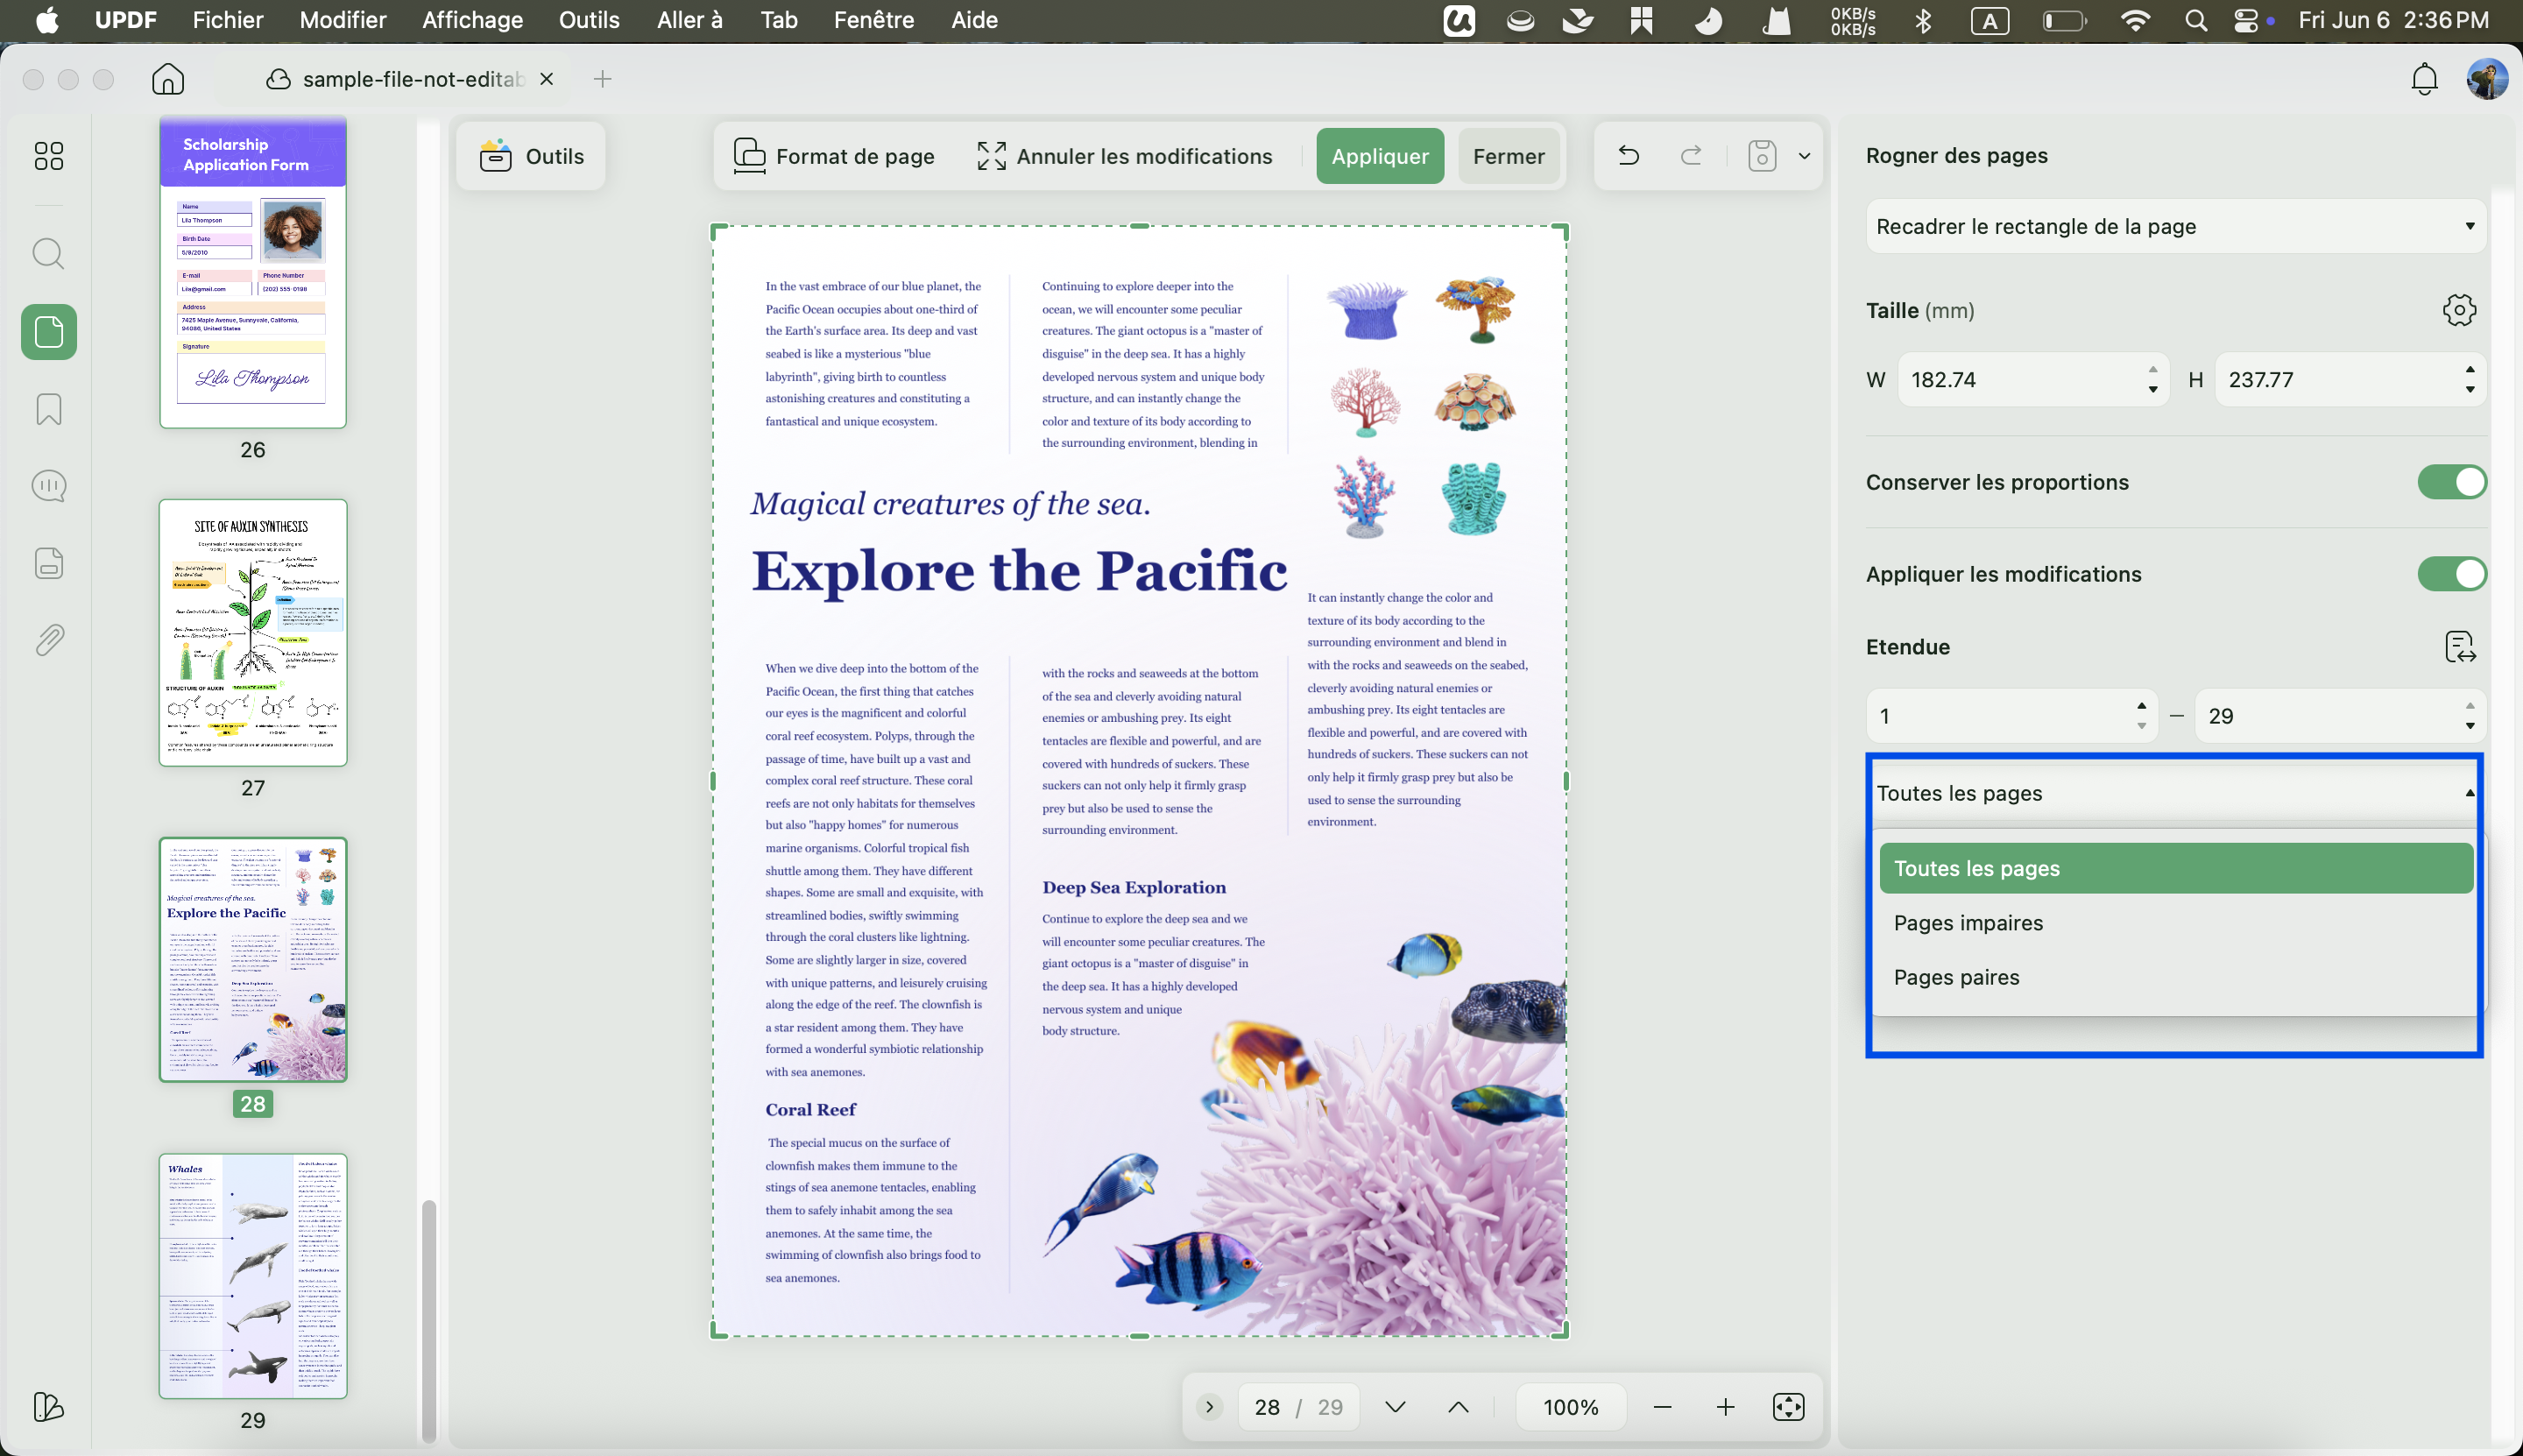Click the Outils toolbar button
Viewport: 2523px width, 1456px height.
pyautogui.click(x=531, y=156)
